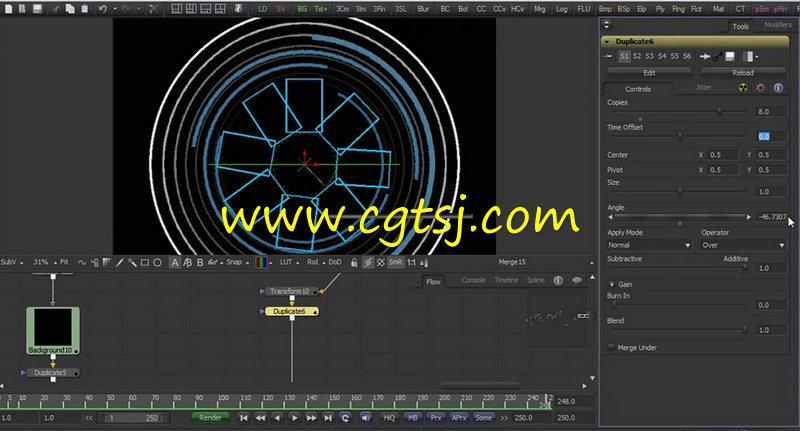Click the motion blur radiation icon tab
800x431 pixels.
coord(743,88)
